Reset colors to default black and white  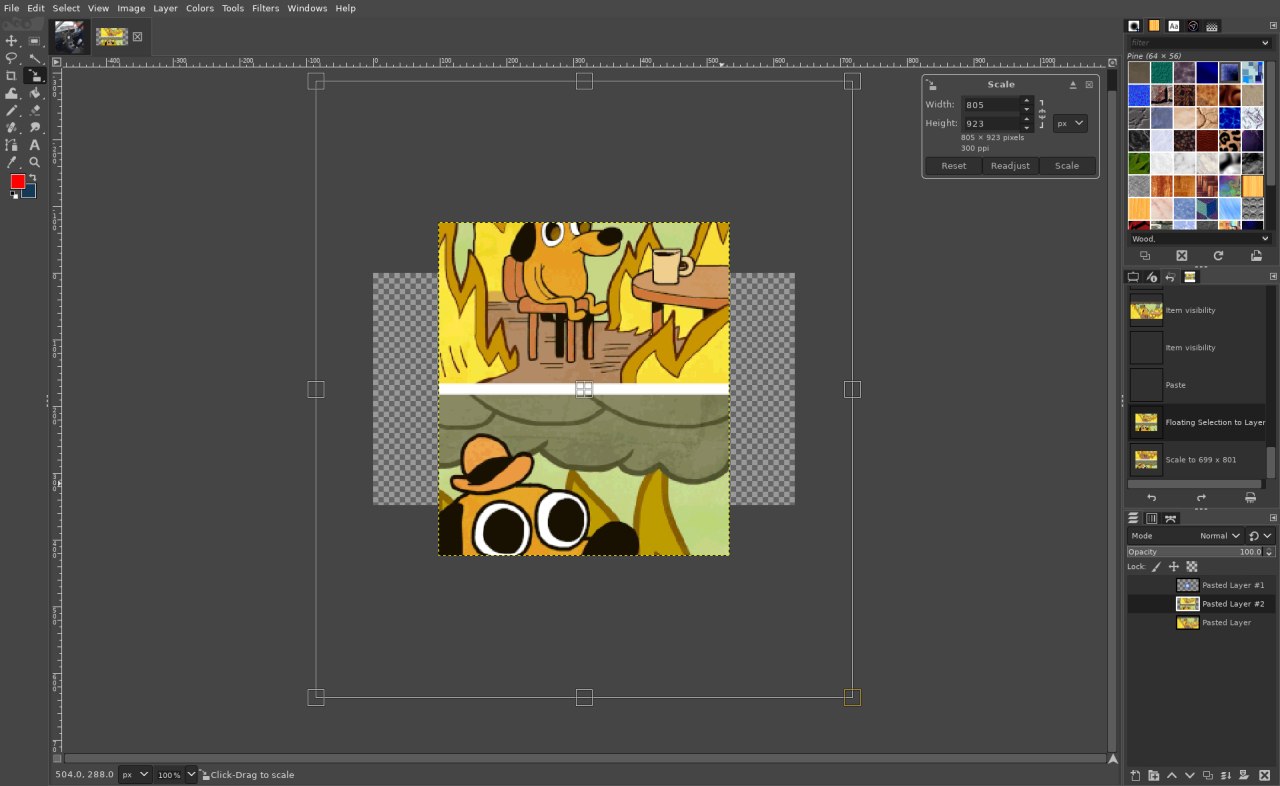14,195
